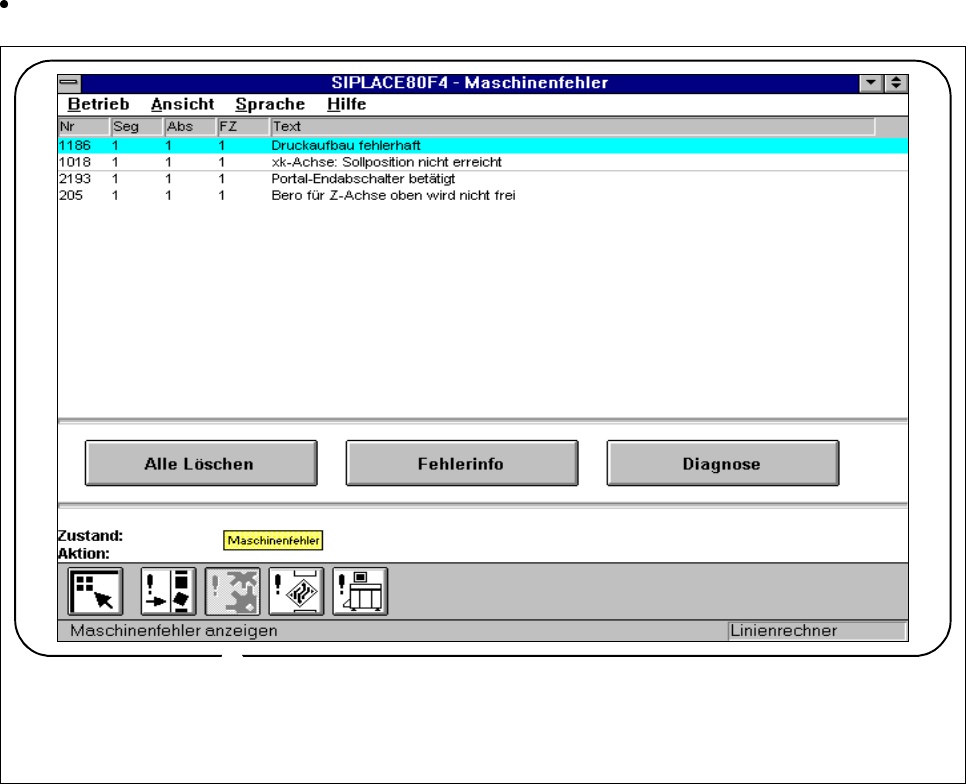Open the Betrieb menu
This screenshot has width=966, height=784.
tap(99, 104)
